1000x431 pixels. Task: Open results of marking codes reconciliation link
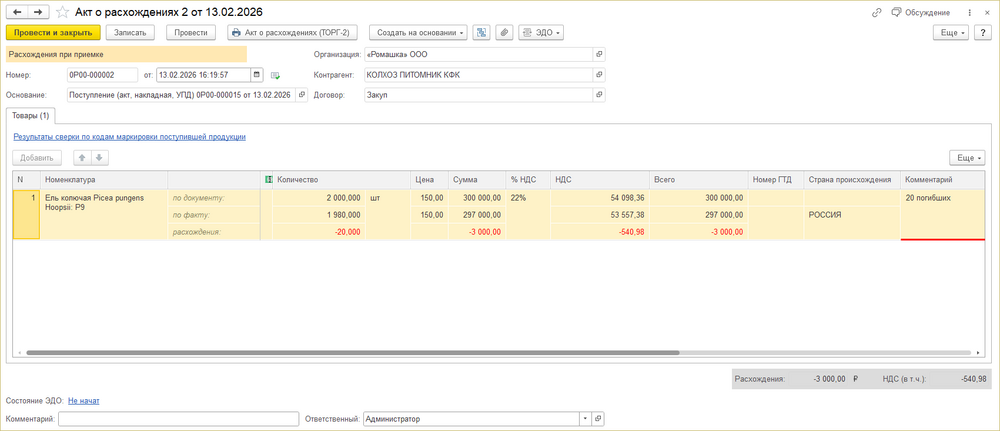[x=129, y=137]
